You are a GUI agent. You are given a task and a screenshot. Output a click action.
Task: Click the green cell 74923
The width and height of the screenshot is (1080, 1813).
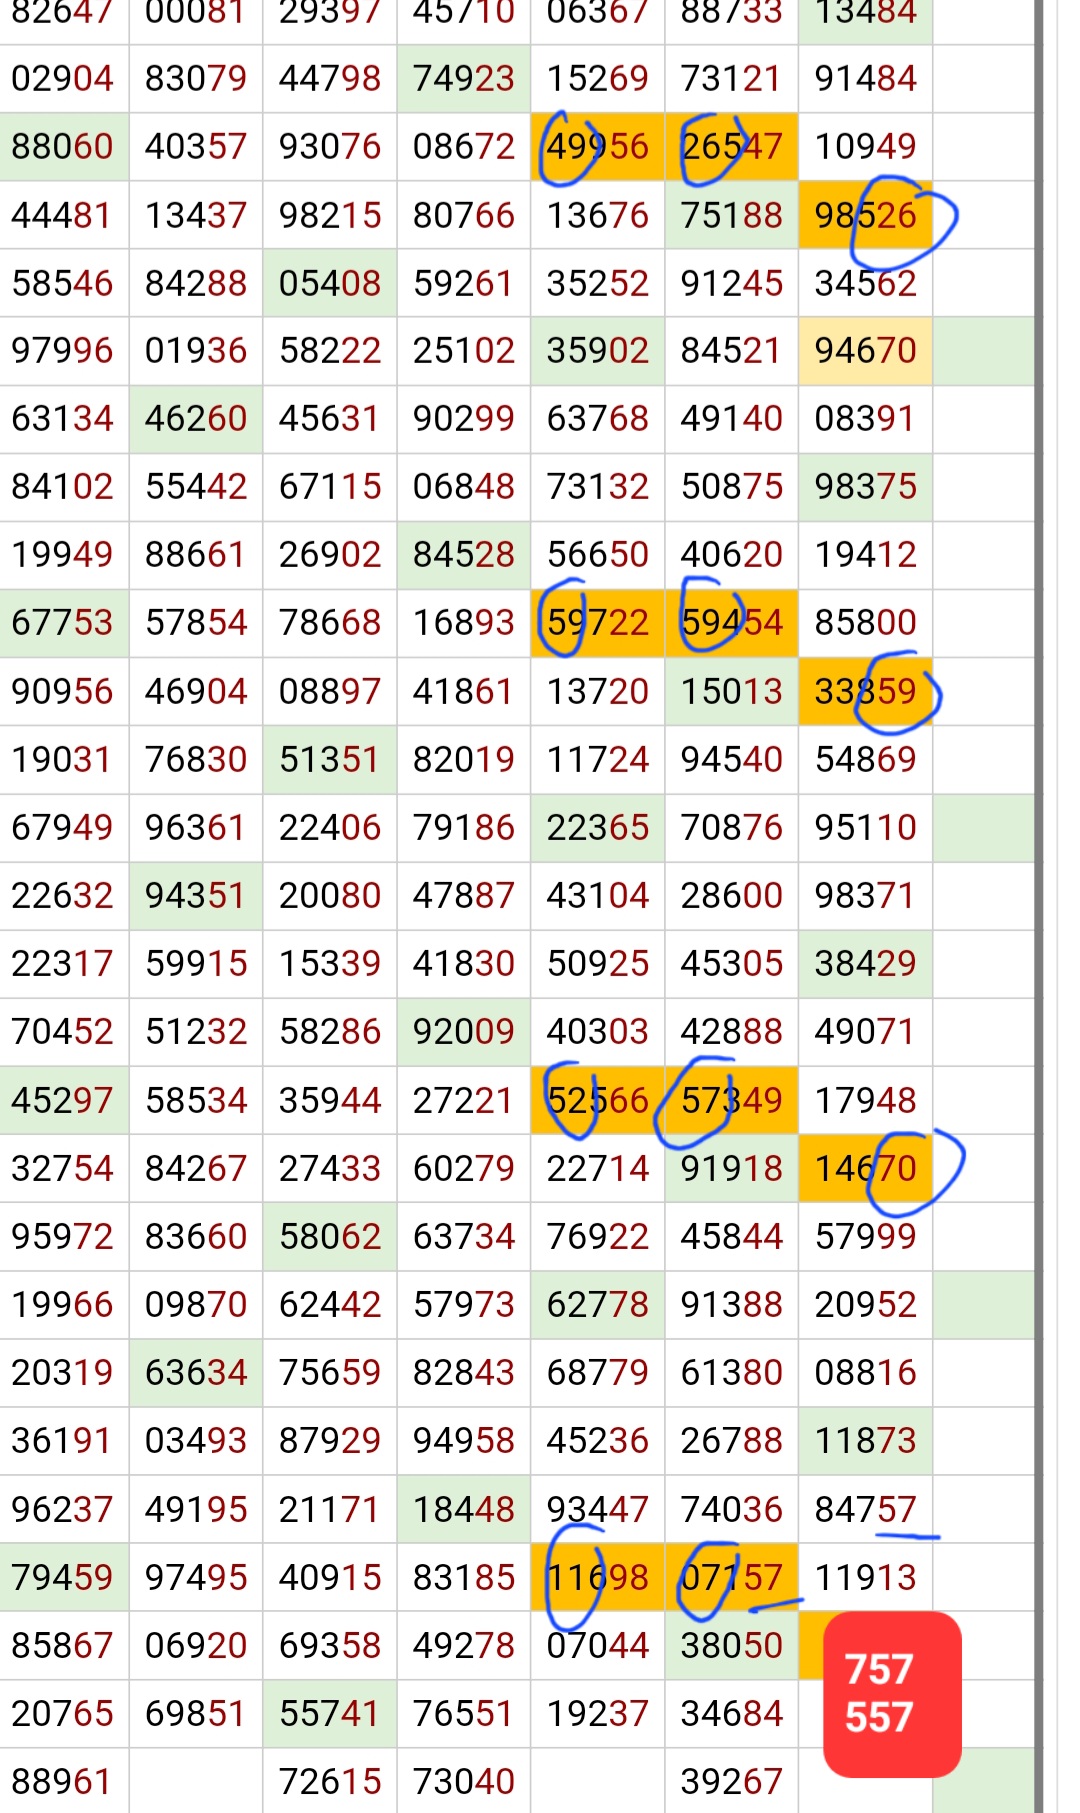pos(463,78)
